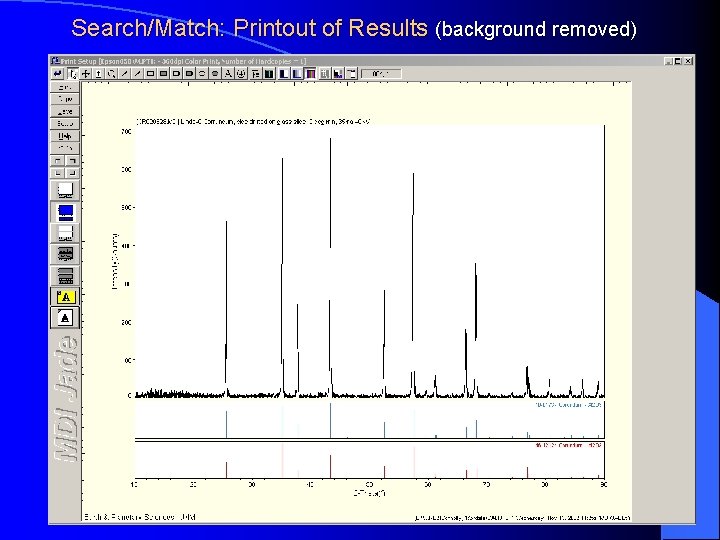Pick the filled rectangle drawing tool
Screen dimensions: 720x540
[163, 73]
